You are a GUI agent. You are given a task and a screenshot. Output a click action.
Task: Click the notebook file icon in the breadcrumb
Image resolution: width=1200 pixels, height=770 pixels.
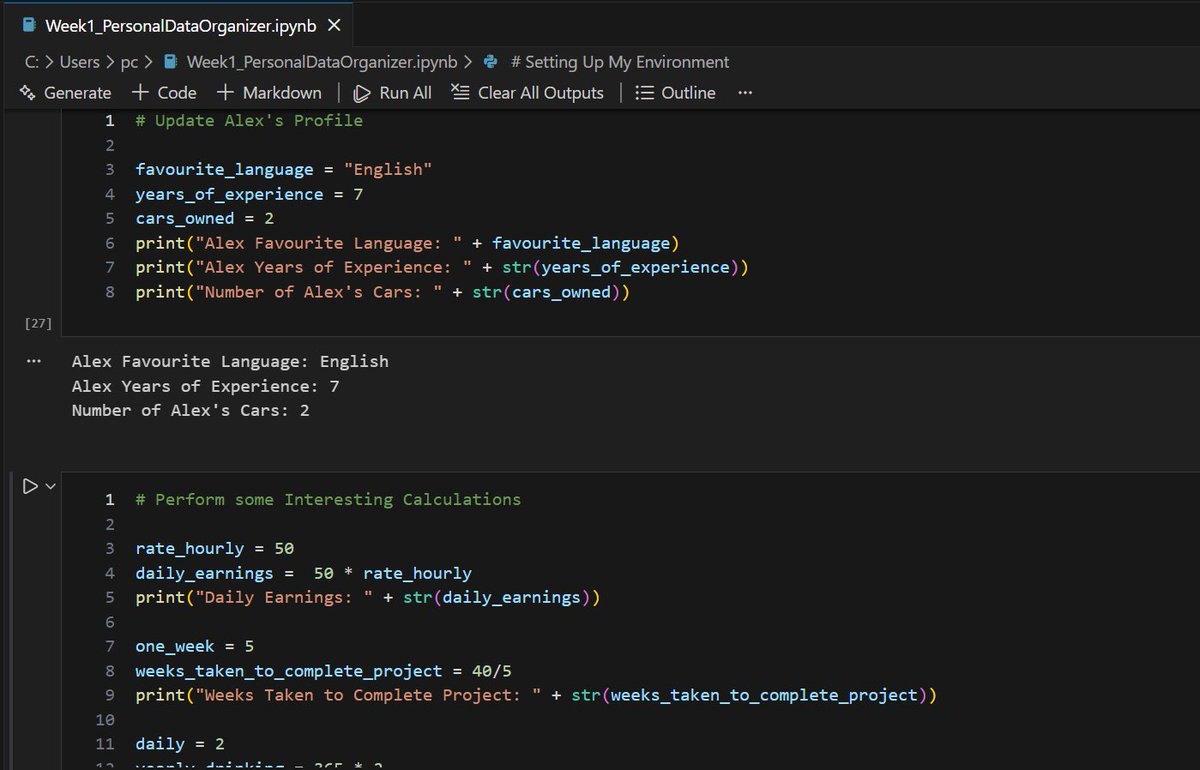[x=170, y=62]
